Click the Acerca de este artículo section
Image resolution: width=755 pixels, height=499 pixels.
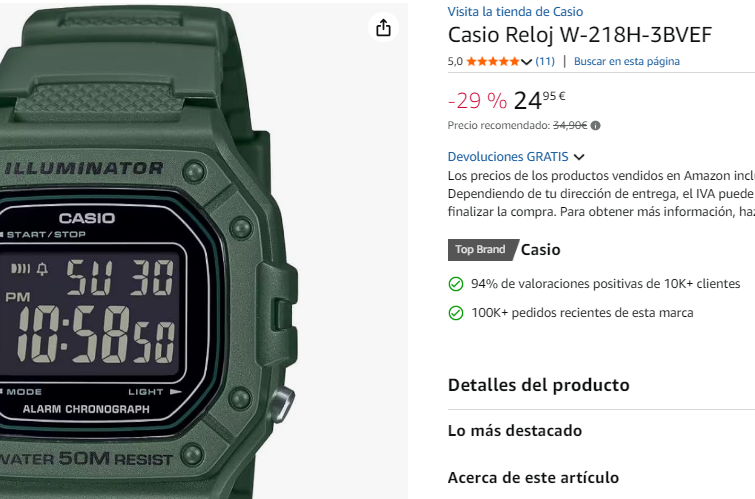coord(533,477)
